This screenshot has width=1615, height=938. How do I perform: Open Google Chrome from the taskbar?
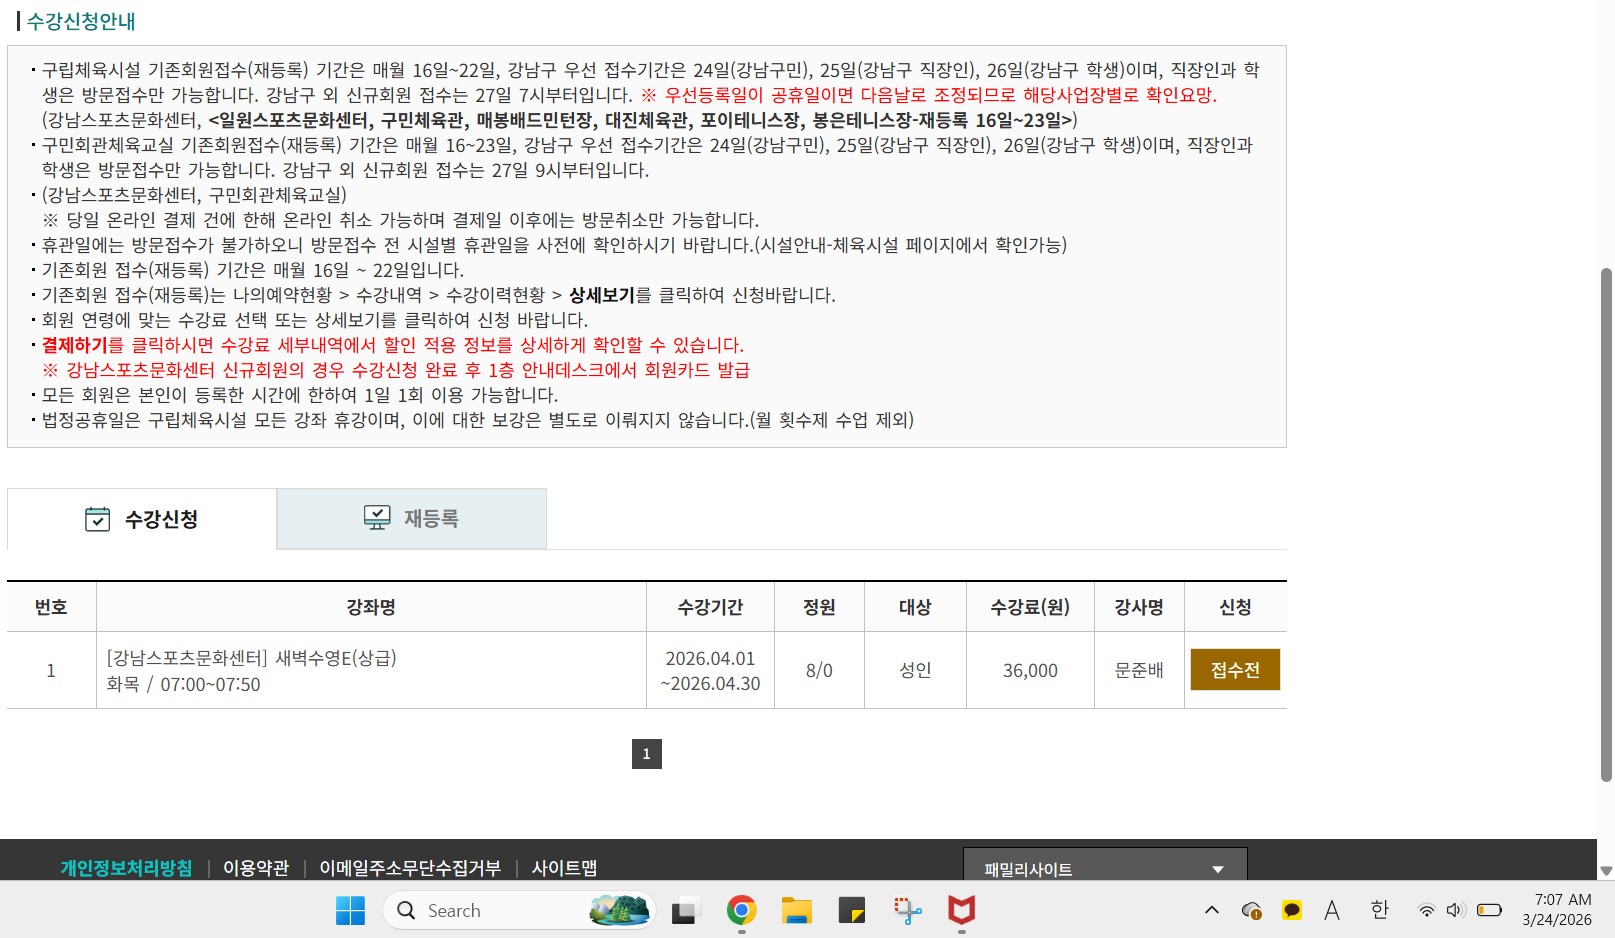pyautogui.click(x=741, y=910)
